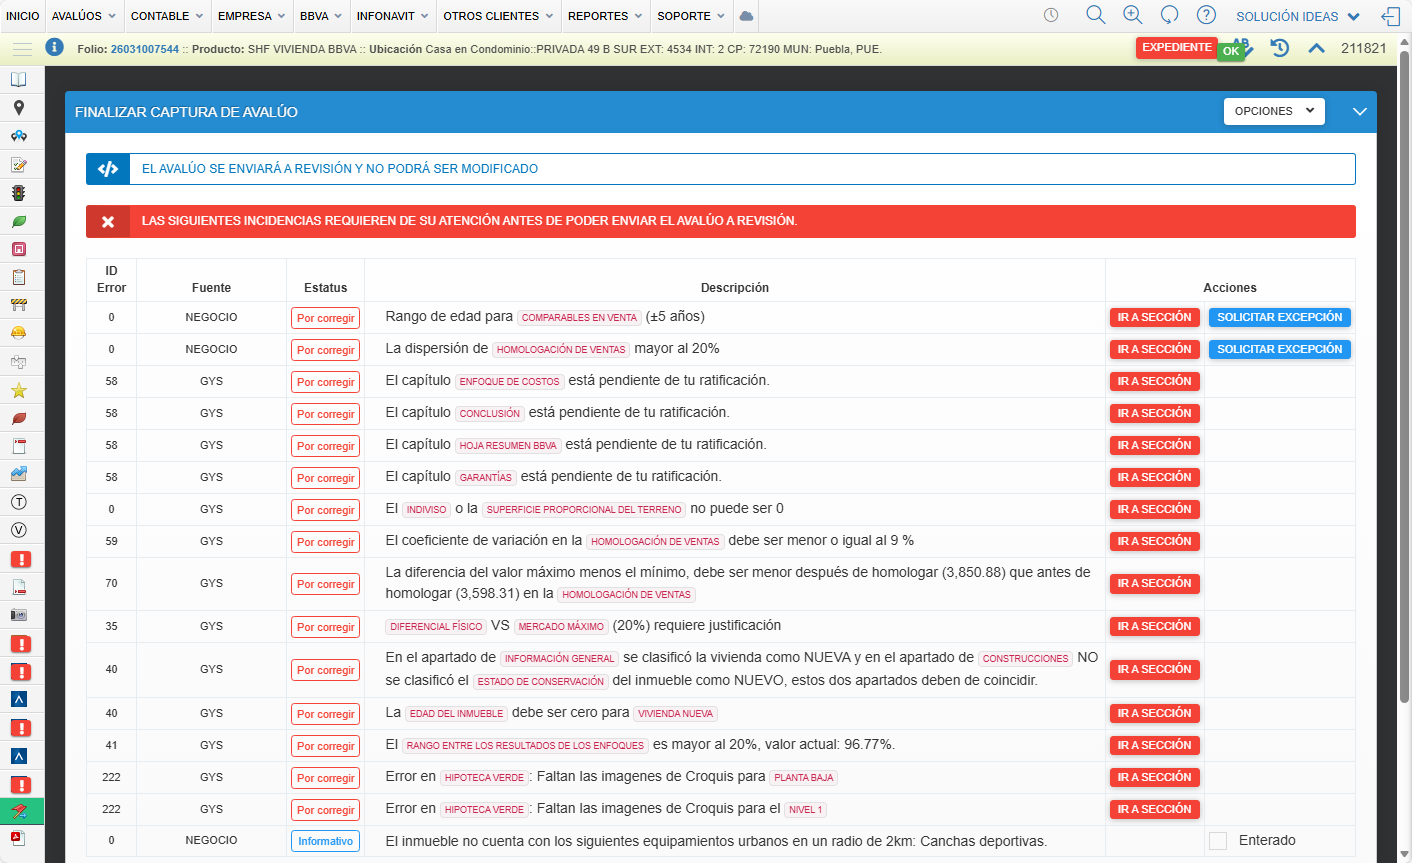Screen dimensions: 1412x863
Task: Click the traffic light icon in sidebar
Action: coord(18,193)
